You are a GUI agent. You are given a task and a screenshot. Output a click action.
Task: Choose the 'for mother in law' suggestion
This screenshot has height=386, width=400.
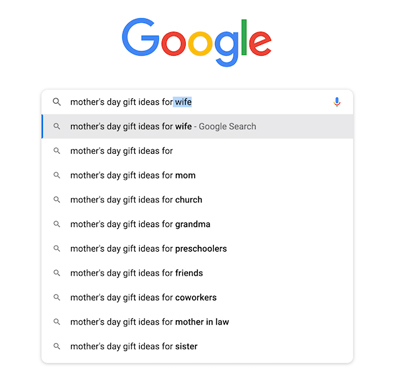[197, 322]
